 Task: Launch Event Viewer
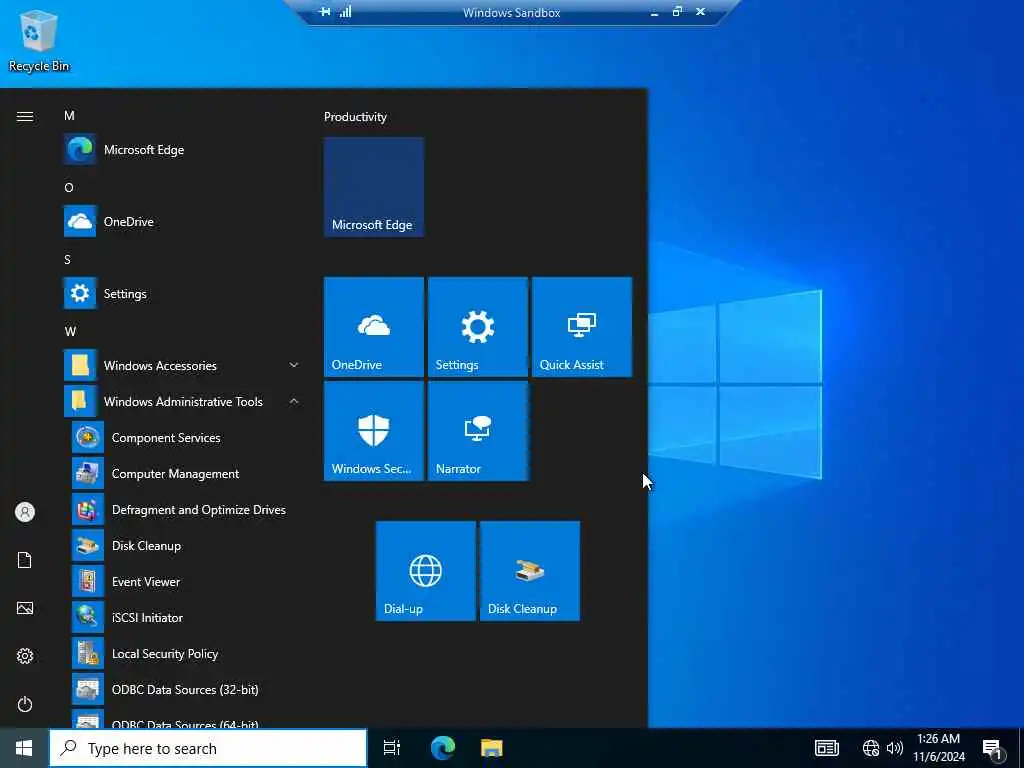186,581
